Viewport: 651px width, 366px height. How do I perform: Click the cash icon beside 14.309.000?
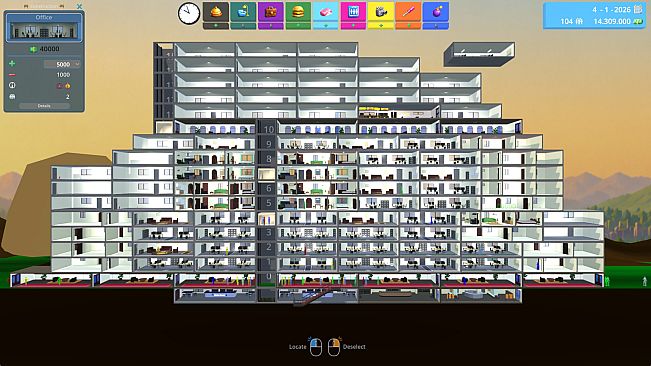click(x=638, y=21)
